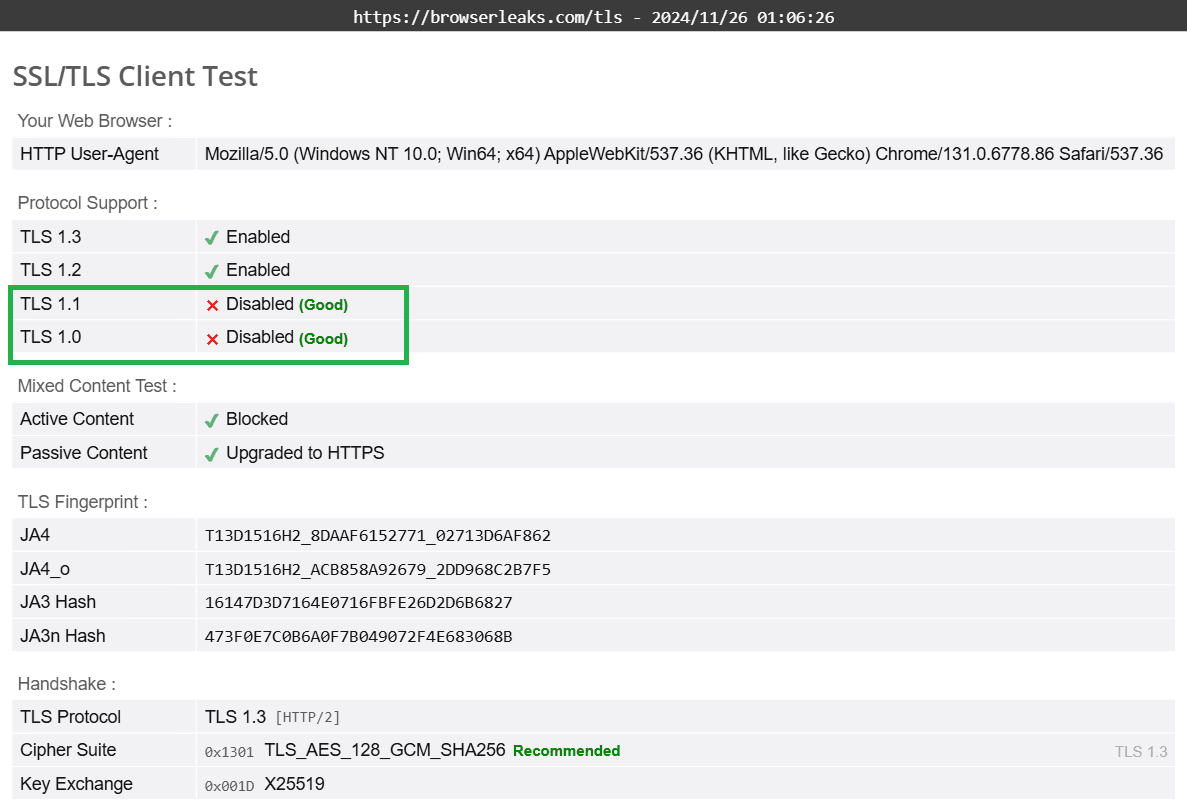Click the [HTTP/2] tag in the TLS Protocol row
Screen dimensions: 1187x803
tap(307, 717)
